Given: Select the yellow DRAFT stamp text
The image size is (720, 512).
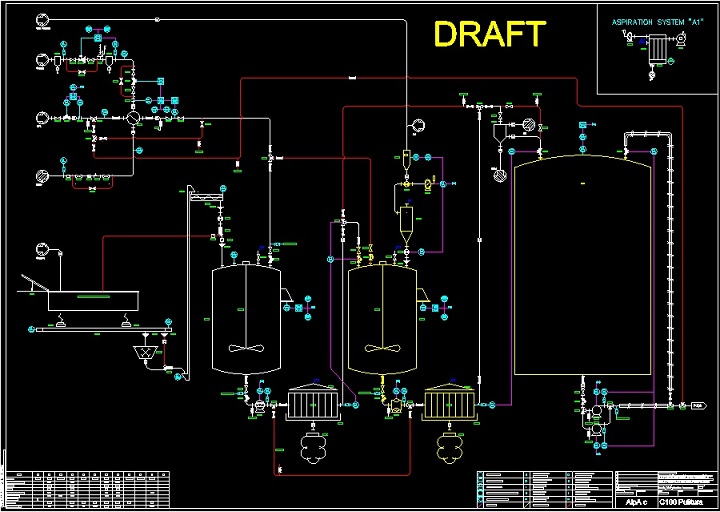Looking at the screenshot, I should 489,34.
